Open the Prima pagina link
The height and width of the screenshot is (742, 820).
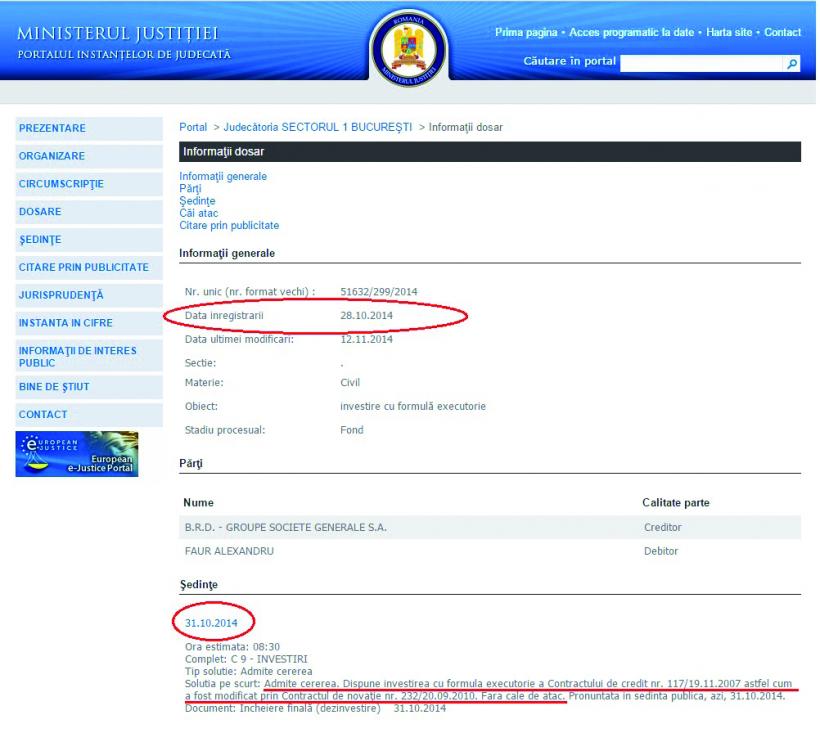[526, 33]
